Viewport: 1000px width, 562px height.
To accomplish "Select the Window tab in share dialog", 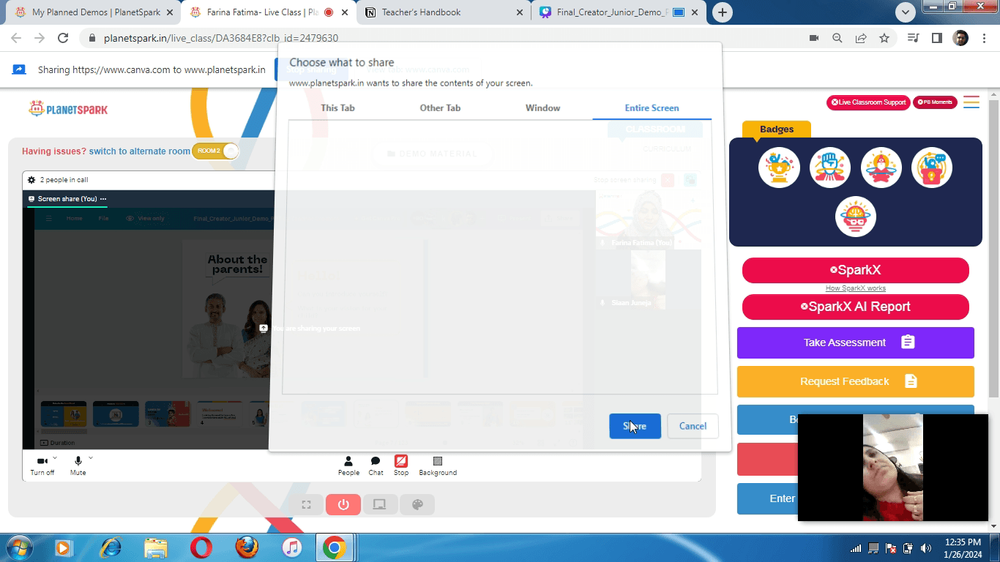I will coord(543,108).
